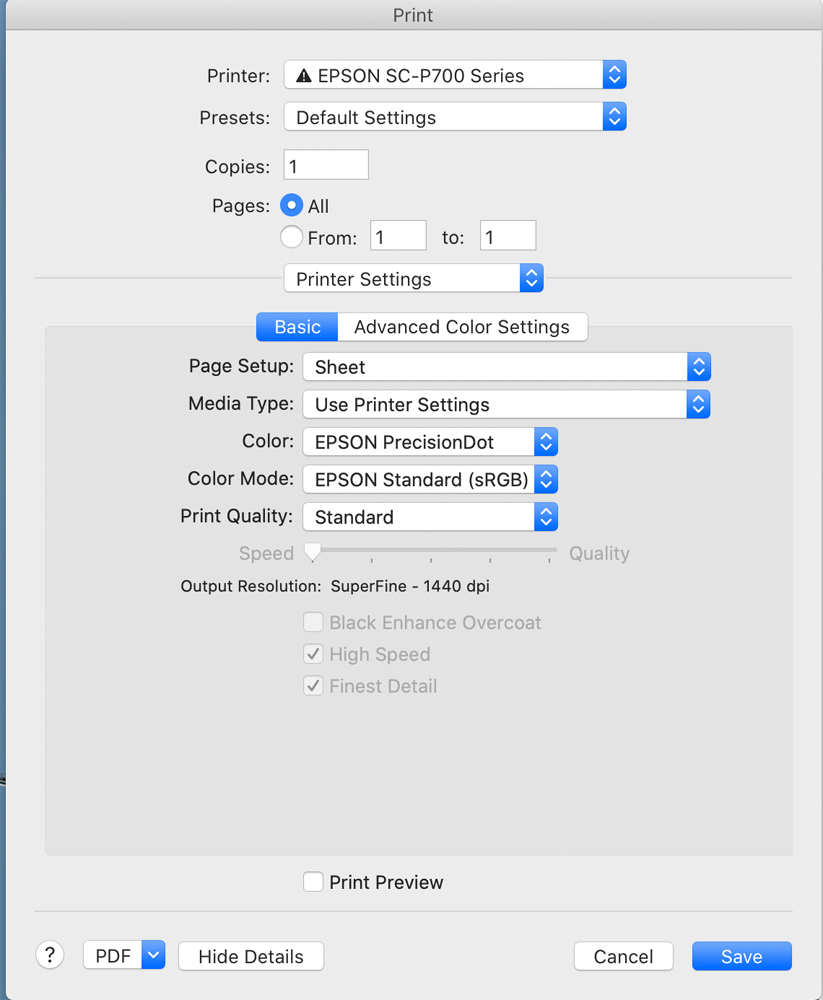This screenshot has width=823, height=1000.
Task: Select the From page range radio button
Action: (292, 237)
